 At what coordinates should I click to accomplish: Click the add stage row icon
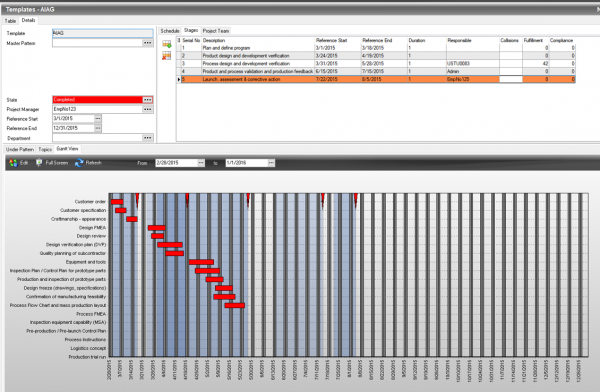point(166,44)
